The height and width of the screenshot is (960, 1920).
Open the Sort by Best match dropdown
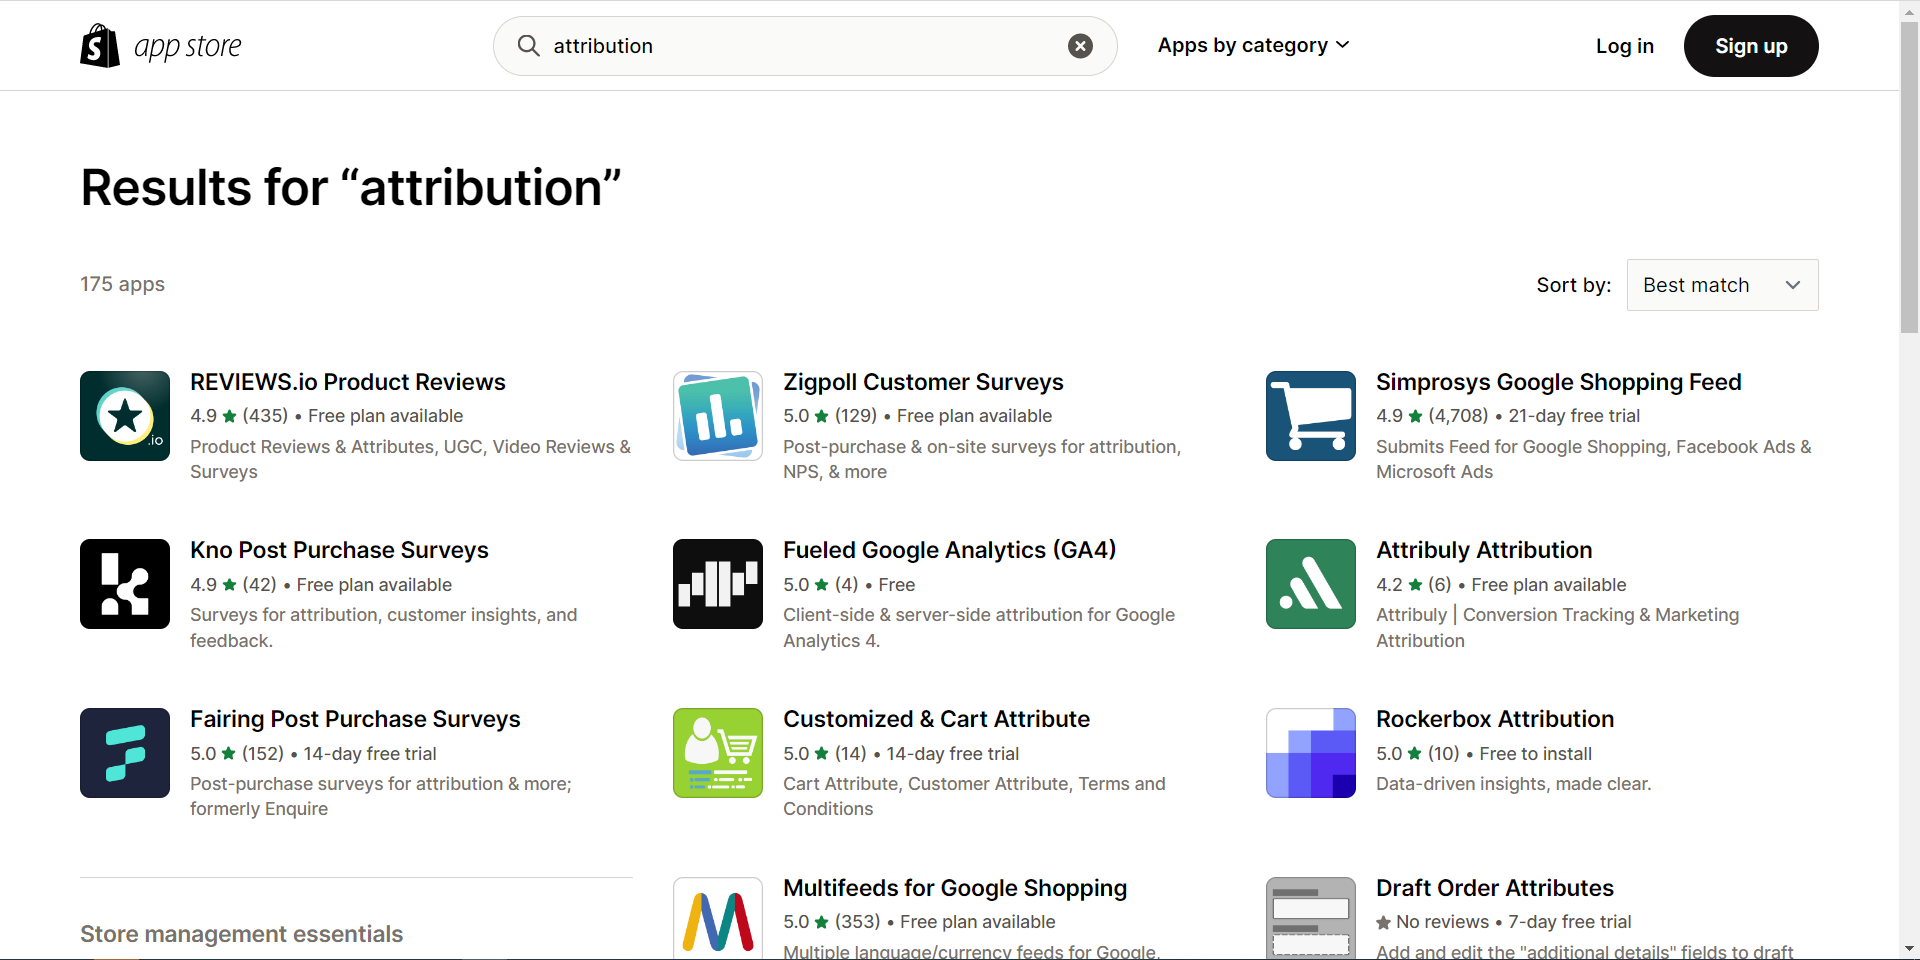(1722, 285)
